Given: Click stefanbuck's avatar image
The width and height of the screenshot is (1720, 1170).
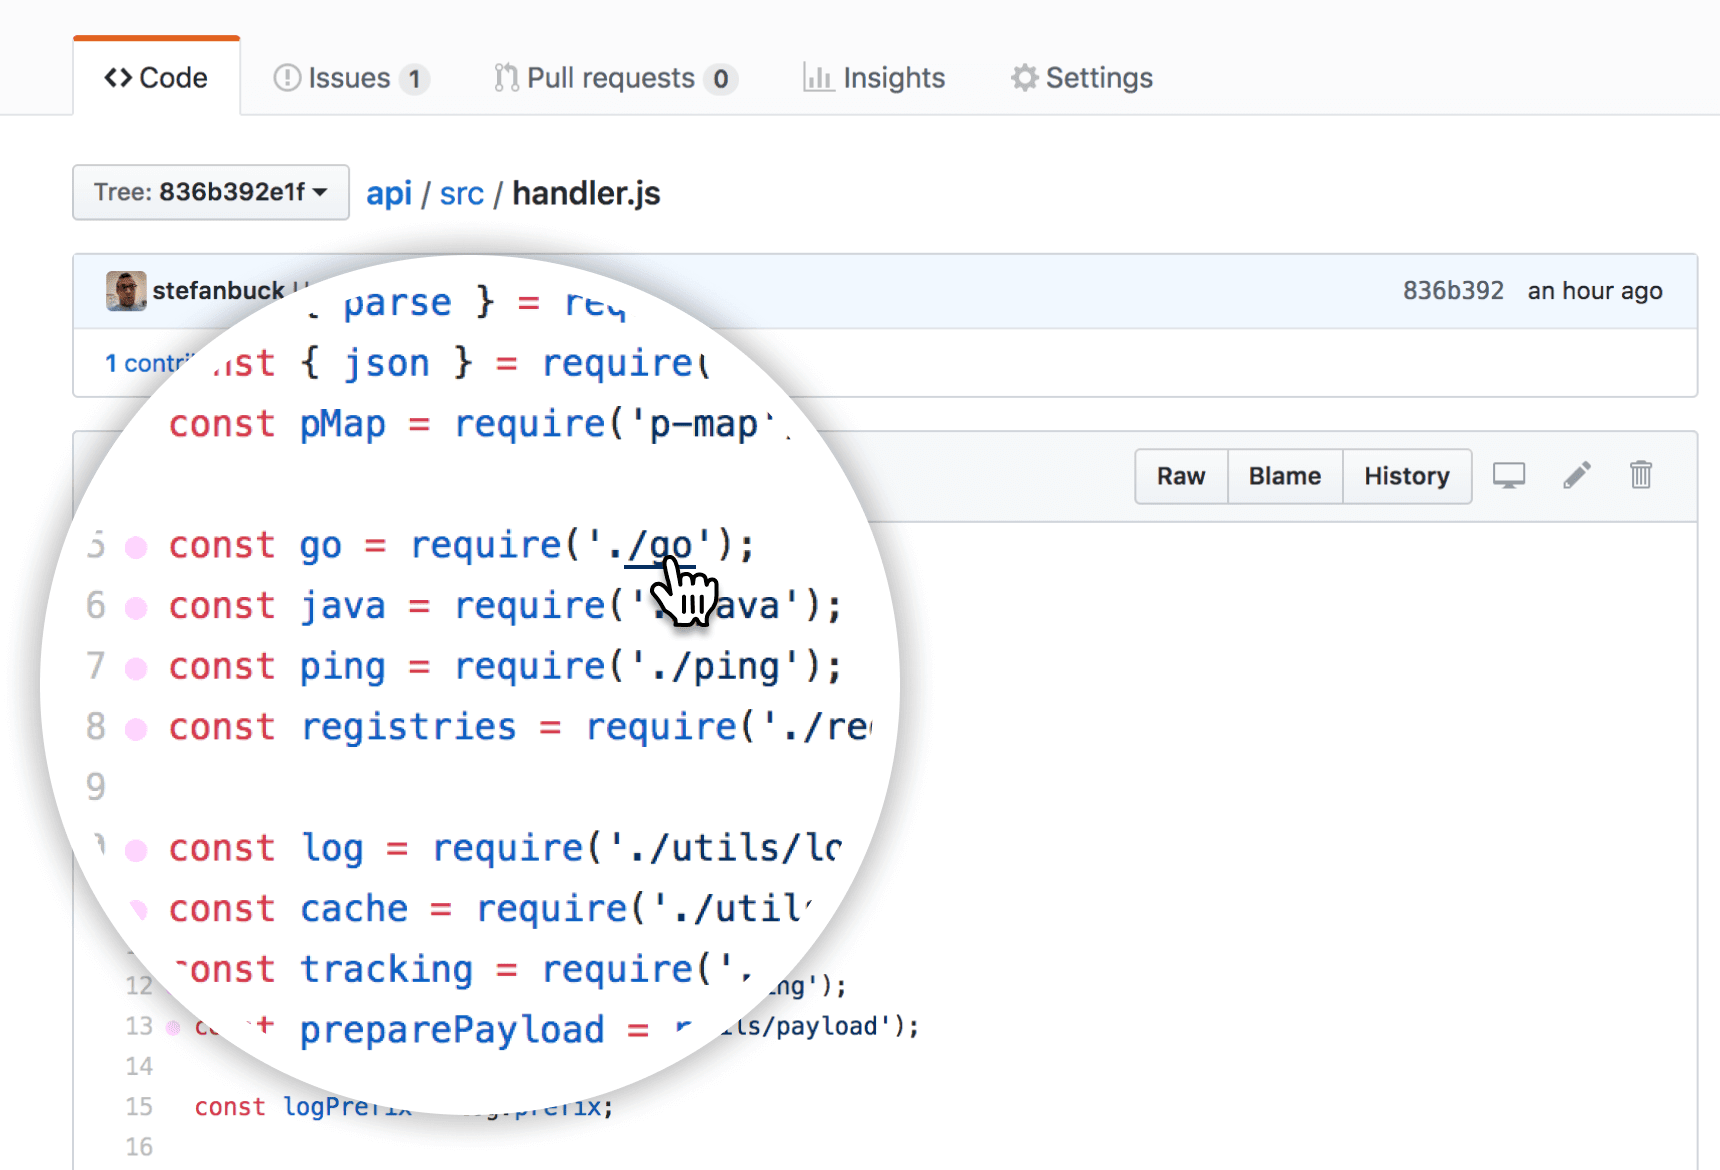Looking at the screenshot, I should pos(126,291).
